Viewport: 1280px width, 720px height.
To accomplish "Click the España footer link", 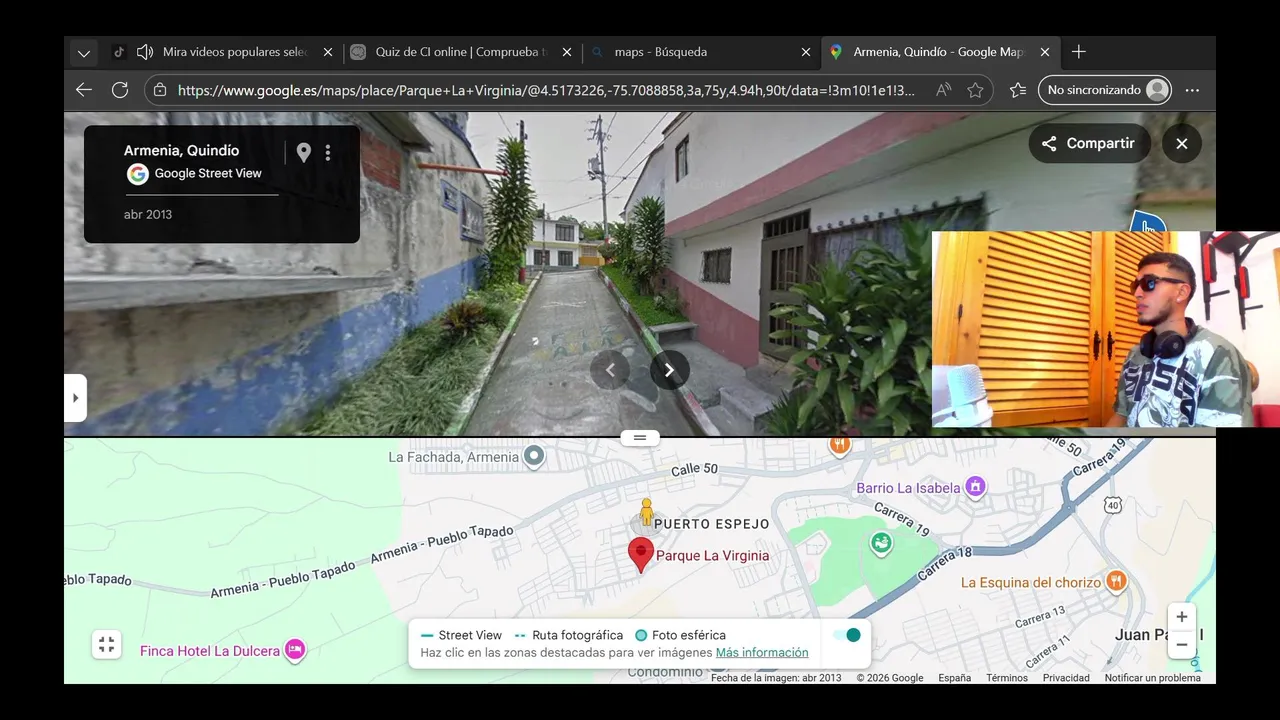I will pos(955,678).
